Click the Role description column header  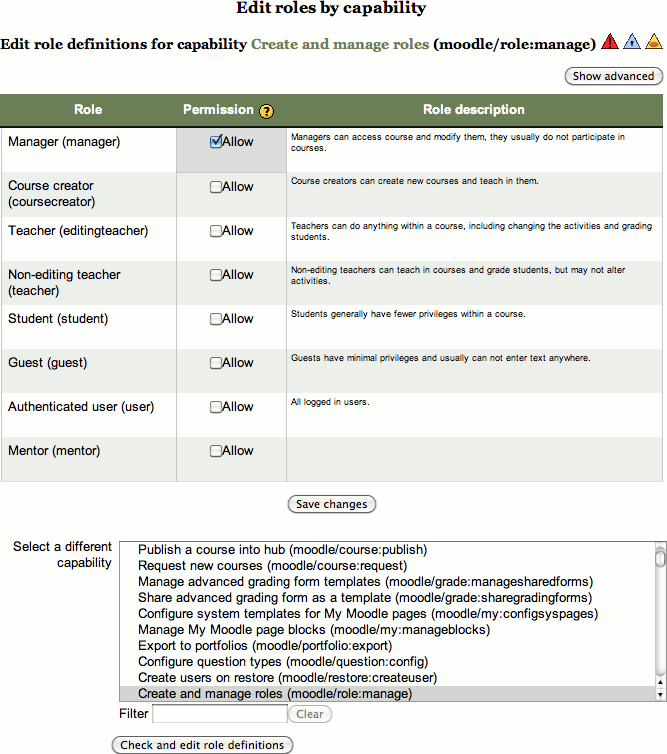[x=474, y=110]
